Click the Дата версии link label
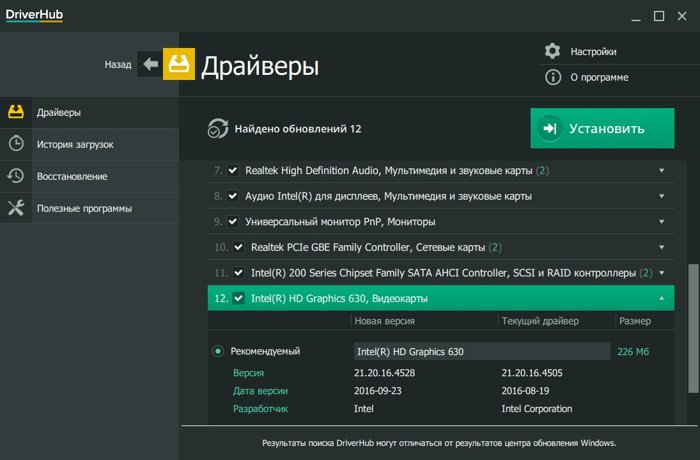 pyautogui.click(x=260, y=391)
